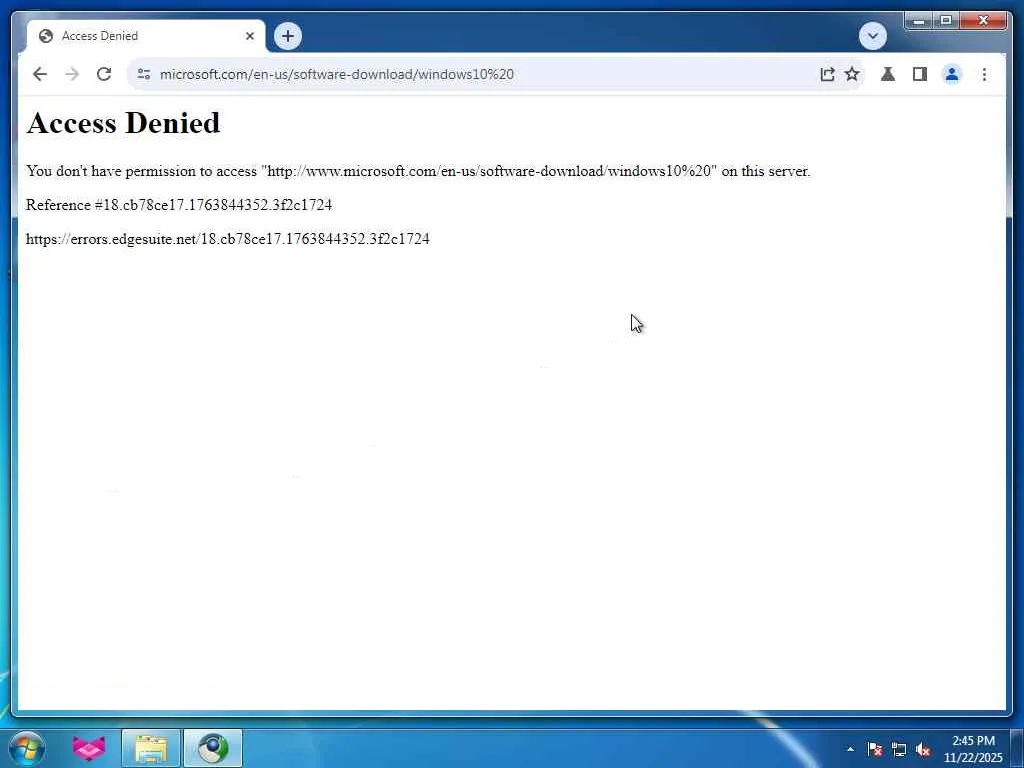The width and height of the screenshot is (1024, 768).
Task: Click the Reference #18.cb78ce17 line
Action: click(179, 205)
